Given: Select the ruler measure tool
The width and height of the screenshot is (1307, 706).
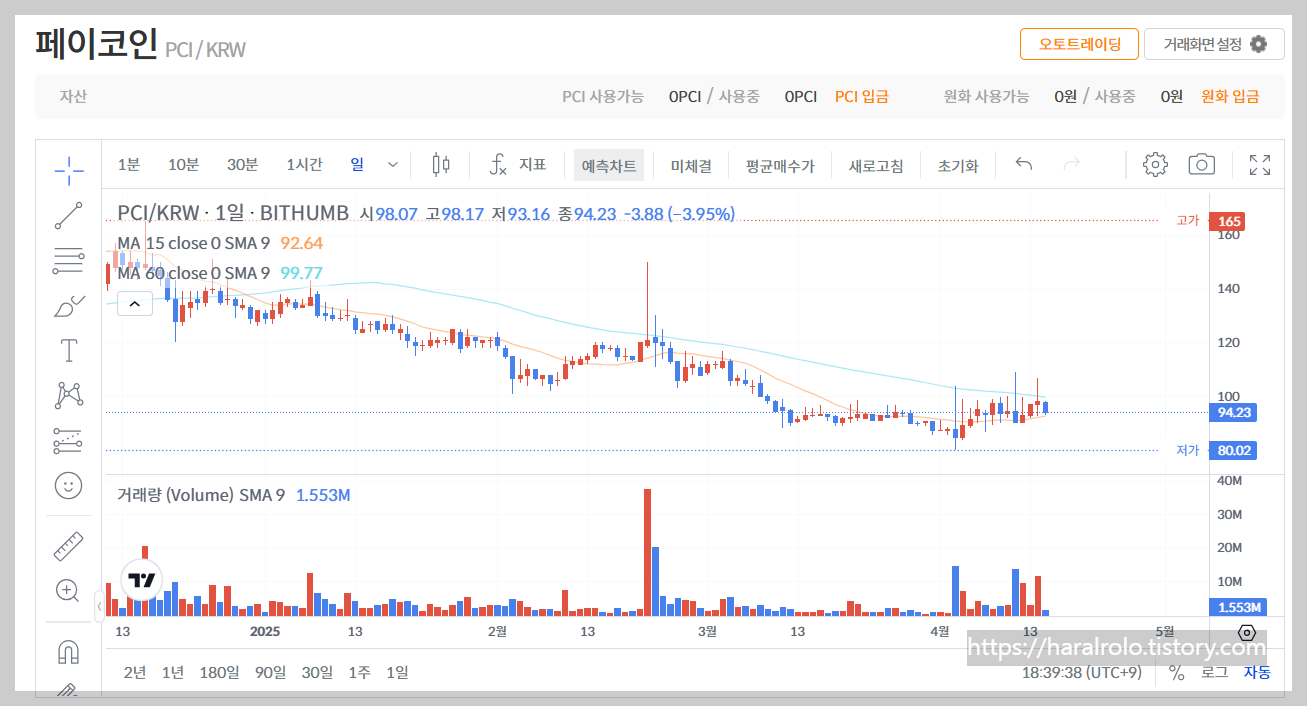Looking at the screenshot, I should pos(68,546).
